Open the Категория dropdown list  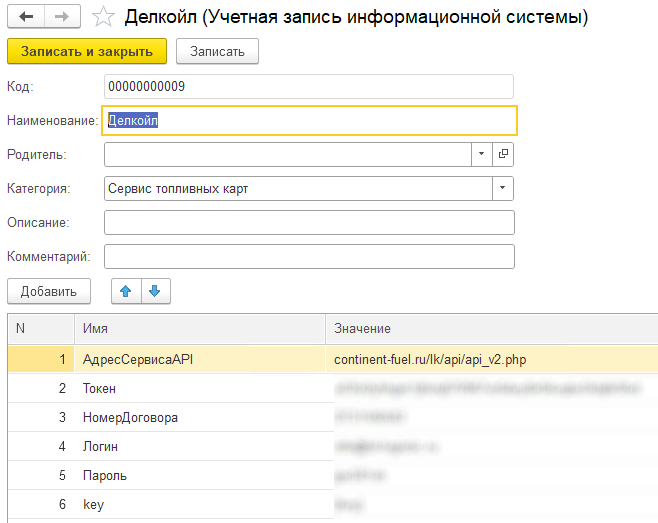tap(502, 188)
